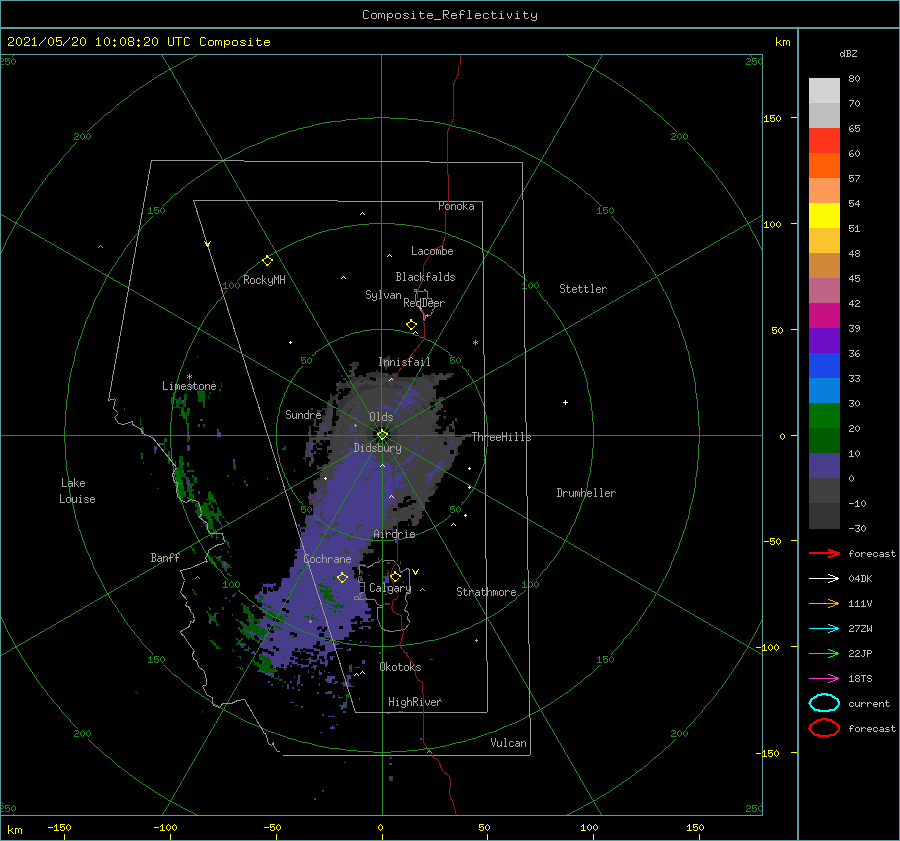Click the Drumheller label

[x=586, y=493]
